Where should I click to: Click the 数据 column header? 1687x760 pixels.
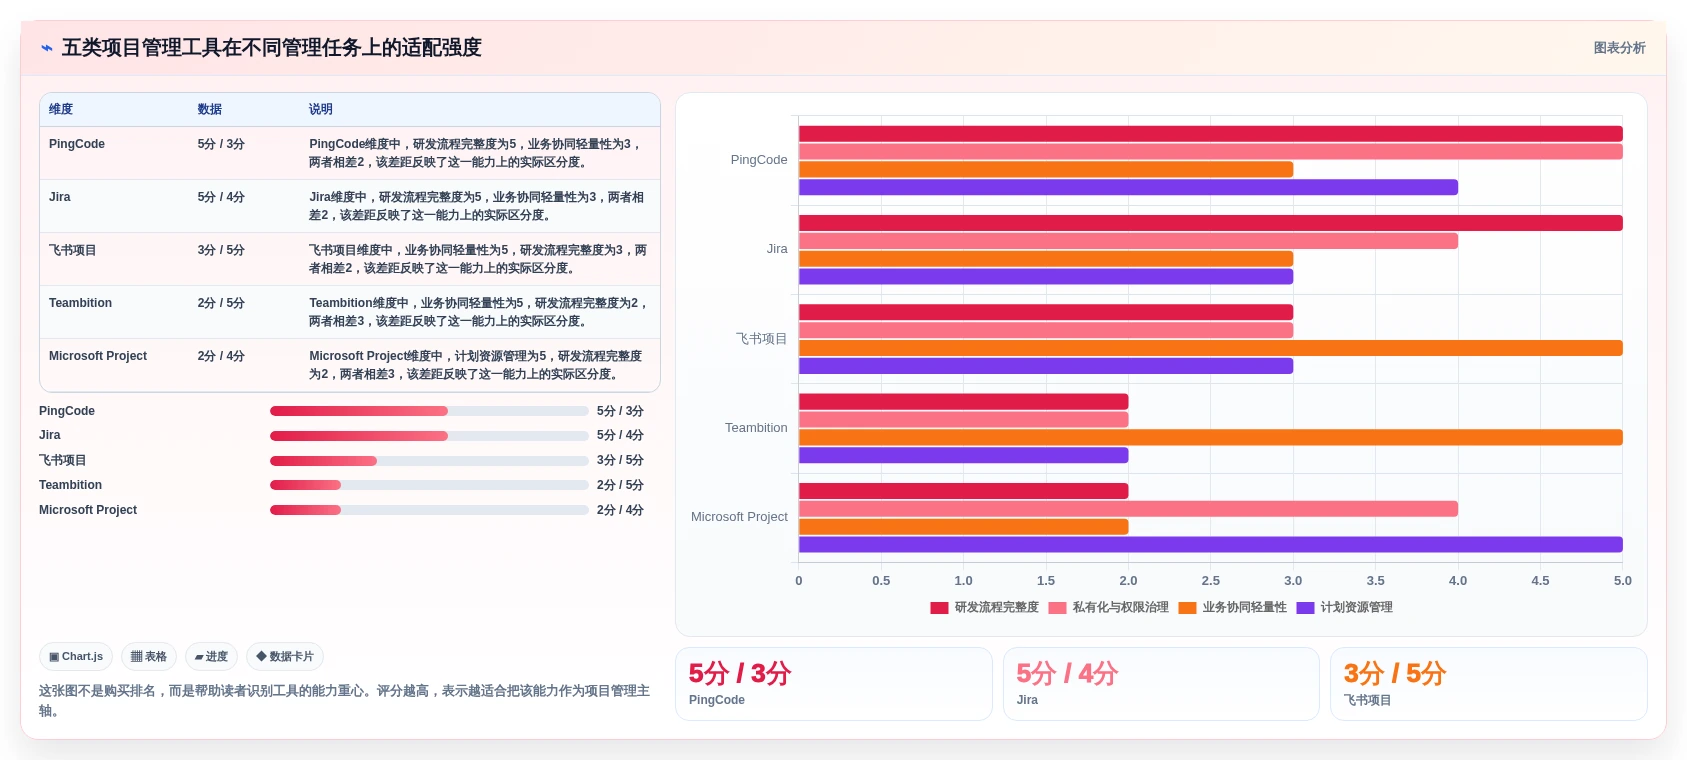pos(210,110)
